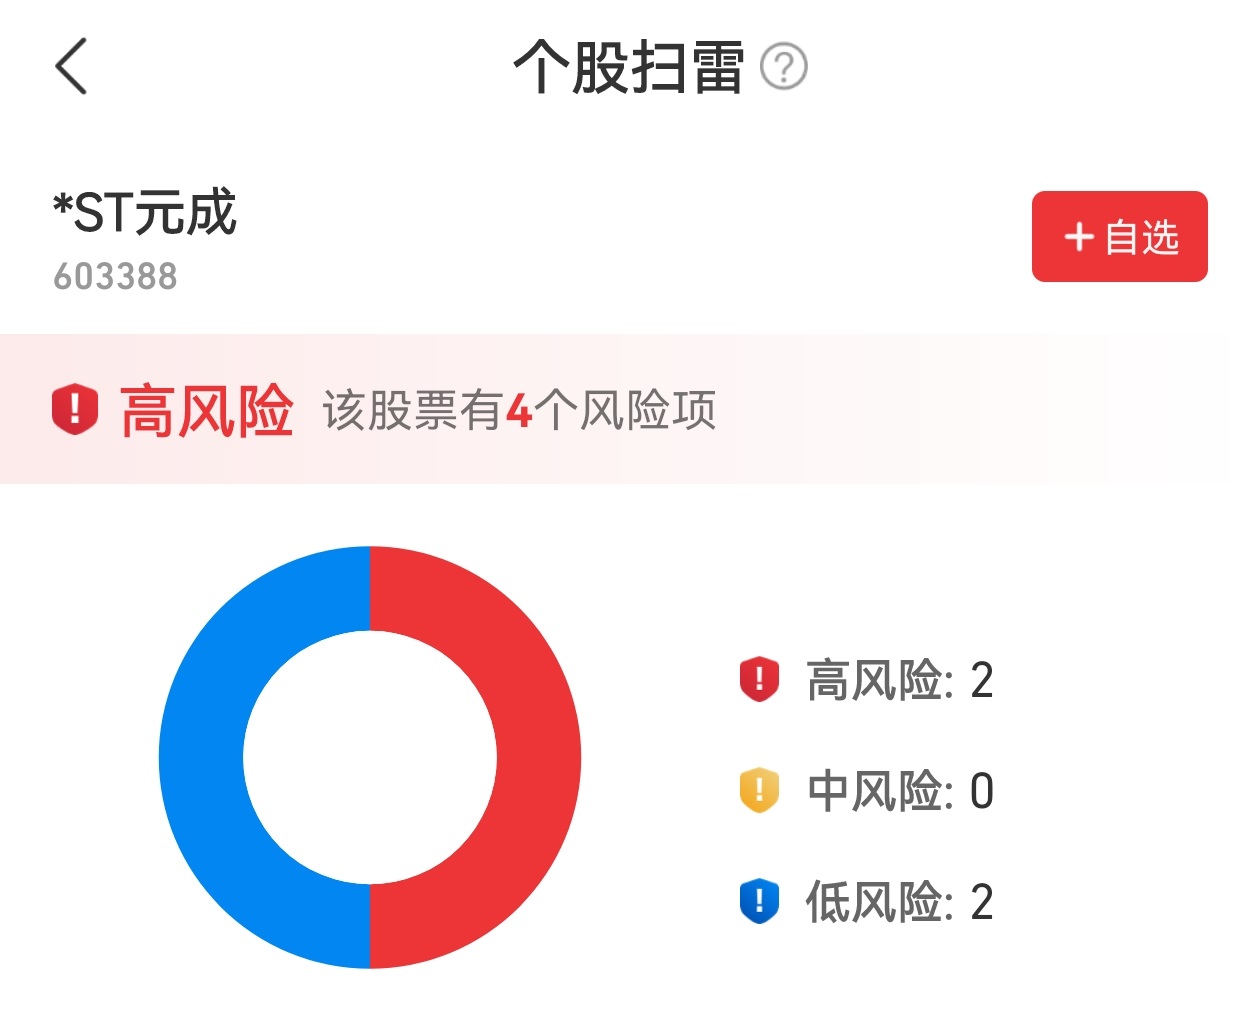Viewport: 1260px width, 1012px height.
Task: Tap the plus icon on 自选 button
Action: point(1079,237)
